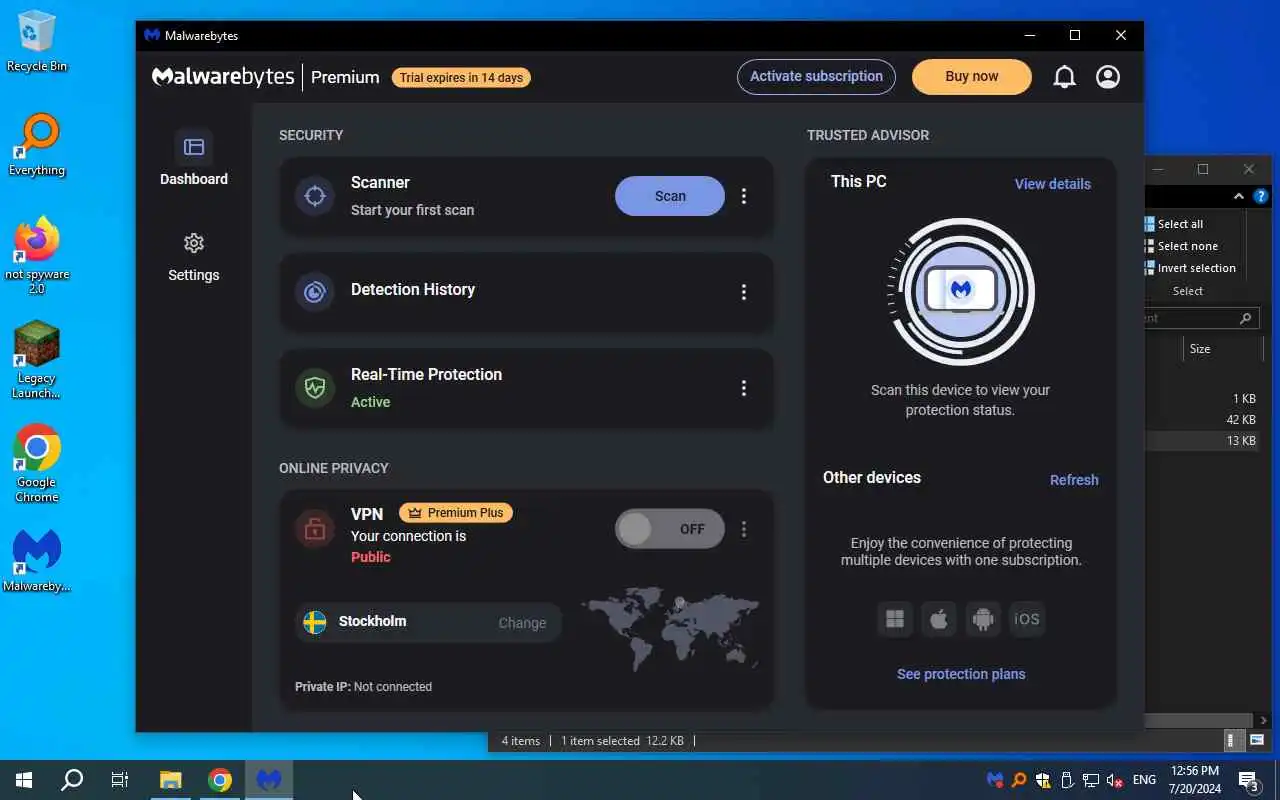This screenshot has height=800, width=1280.
Task: Select the 1 KB file row
Action: click(x=1204, y=399)
